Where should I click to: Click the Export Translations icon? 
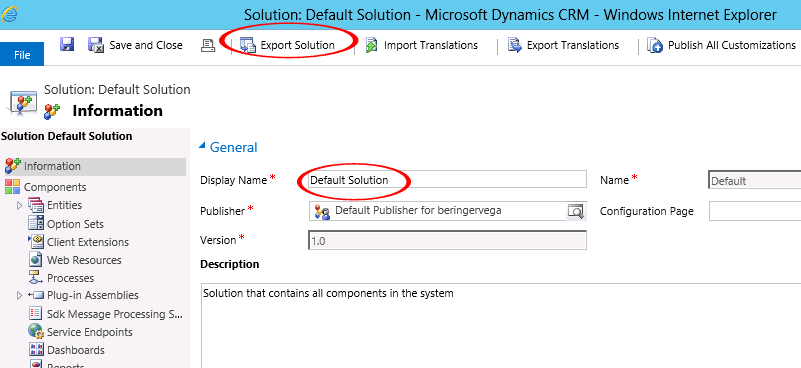[514, 45]
